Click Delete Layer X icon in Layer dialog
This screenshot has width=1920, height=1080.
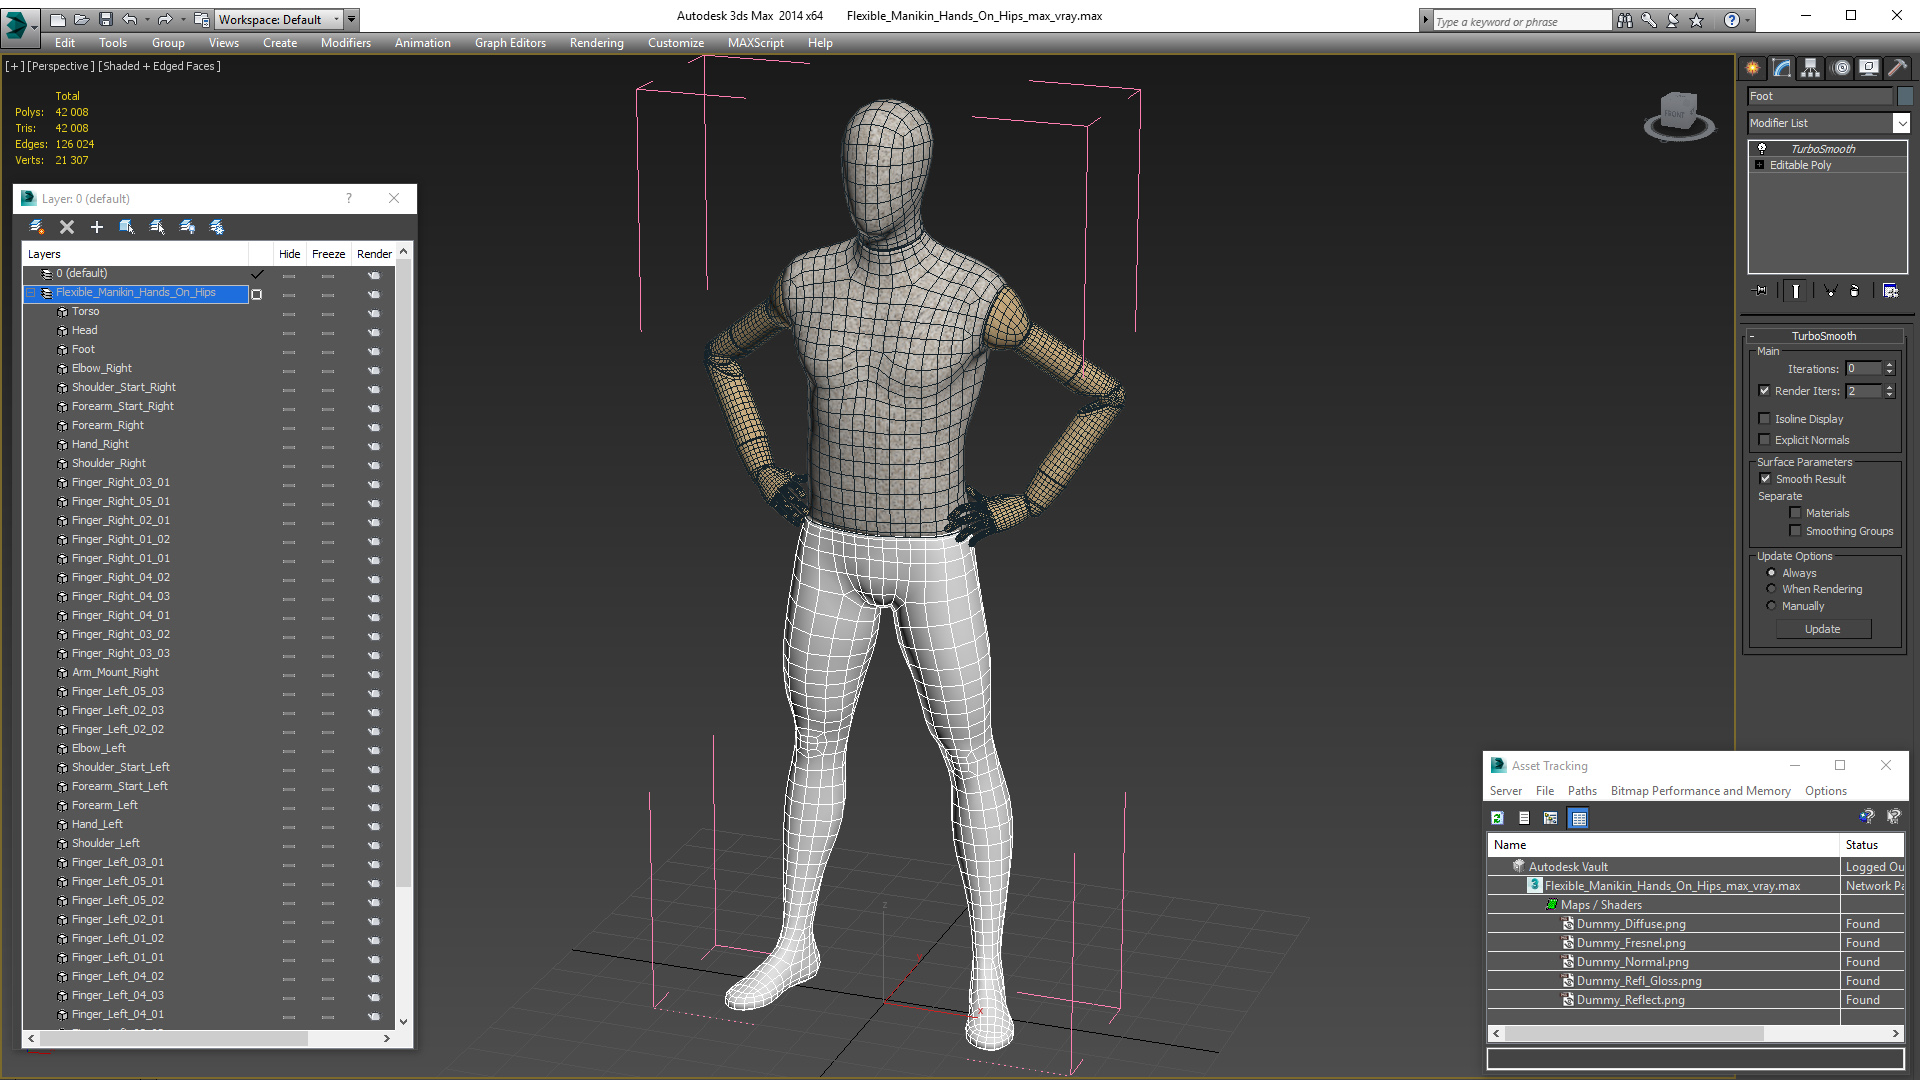(x=67, y=227)
